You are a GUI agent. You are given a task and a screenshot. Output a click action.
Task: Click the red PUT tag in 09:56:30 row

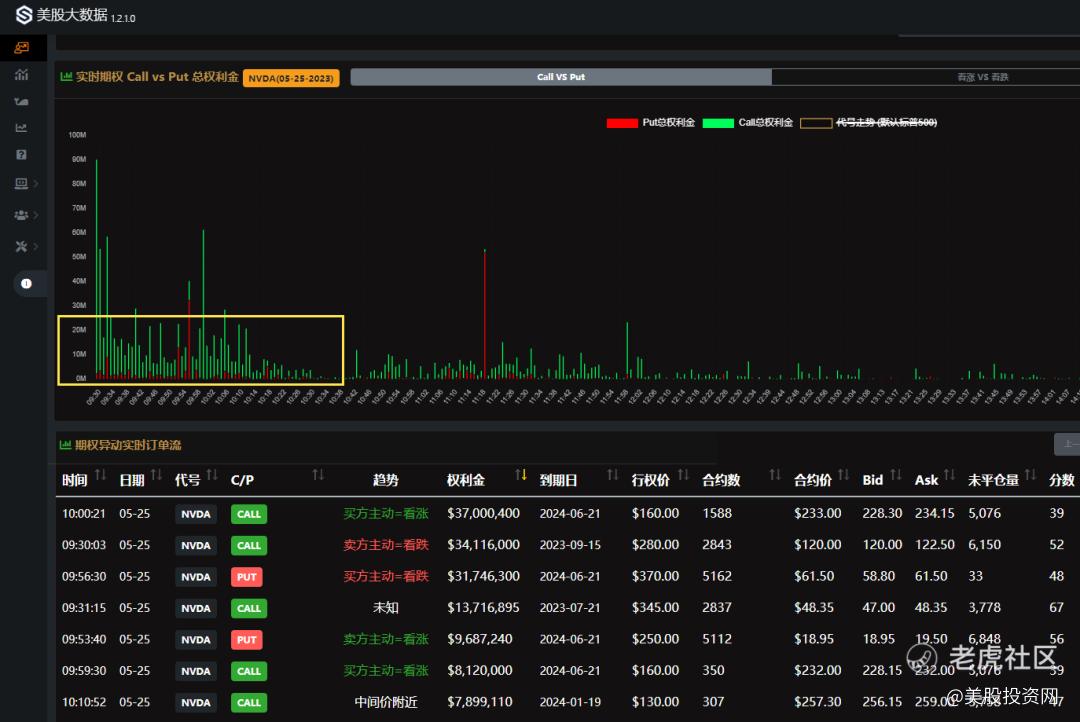tap(247, 577)
